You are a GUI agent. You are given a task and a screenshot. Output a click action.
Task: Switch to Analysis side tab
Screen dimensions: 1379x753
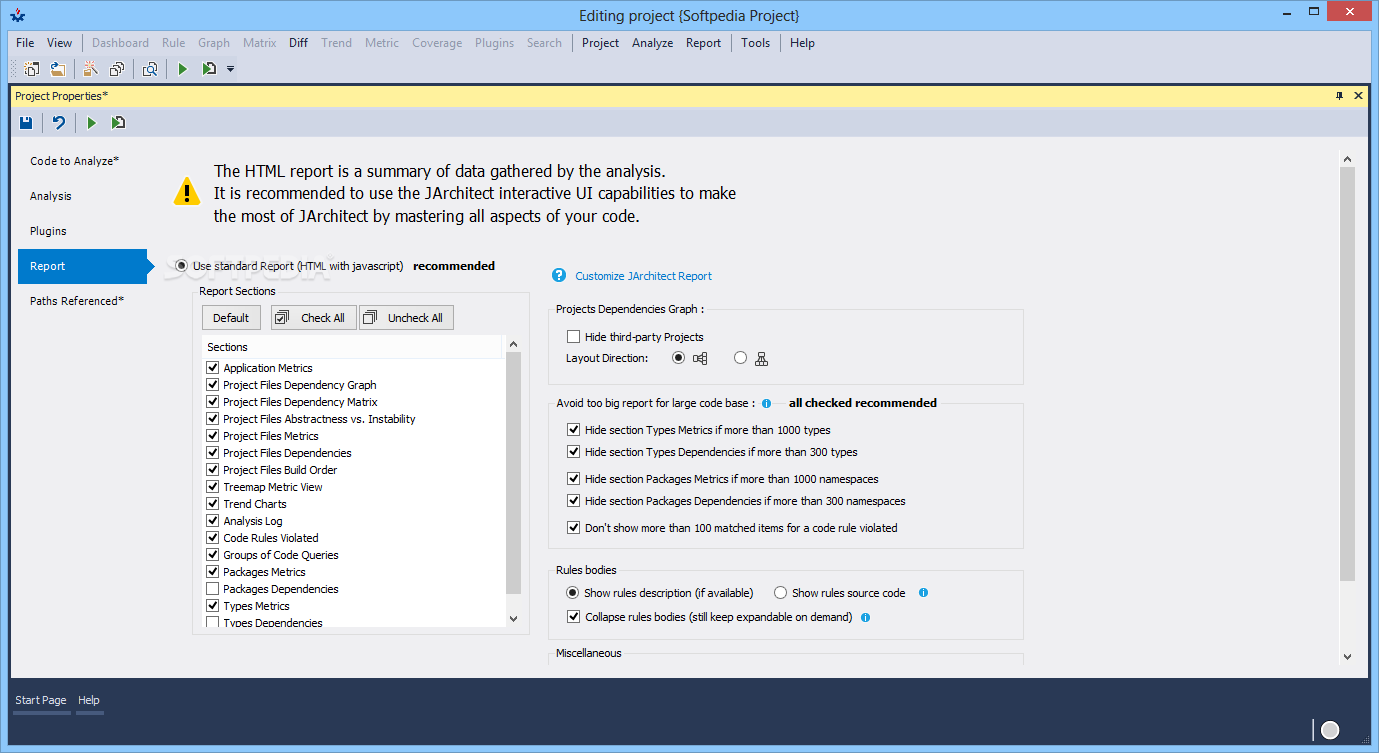pos(82,196)
